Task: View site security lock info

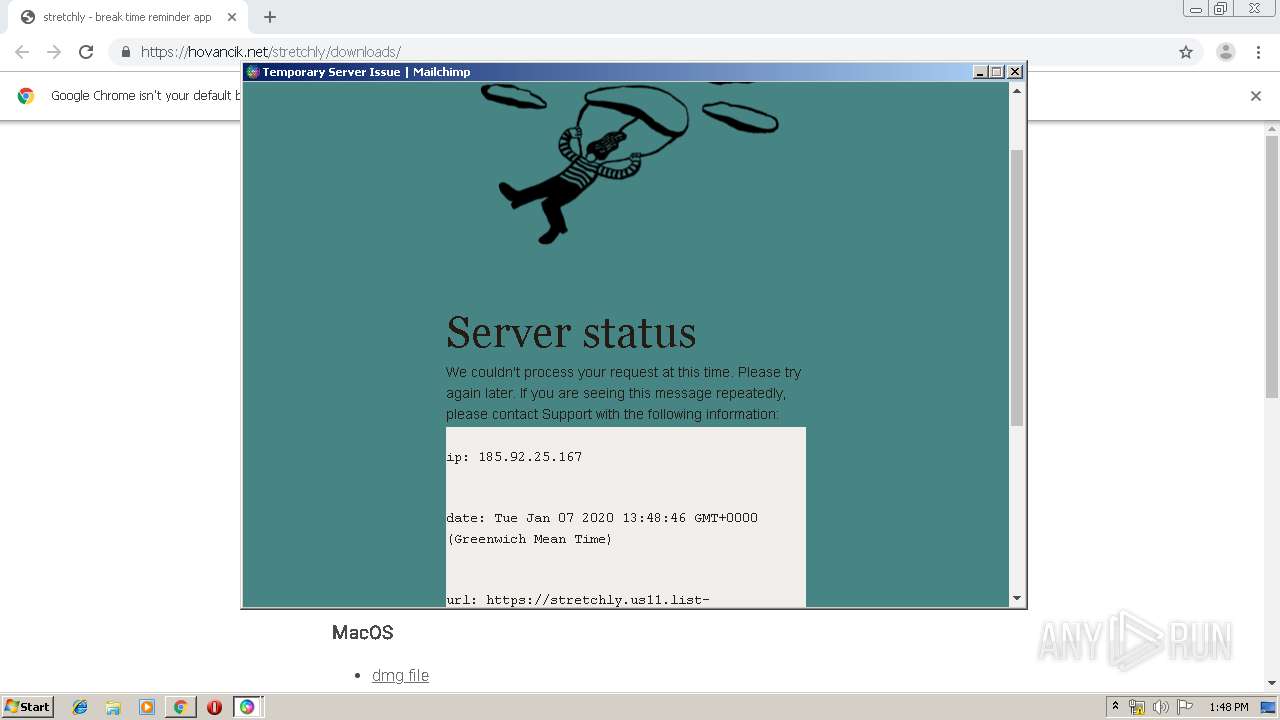Action: (x=126, y=52)
